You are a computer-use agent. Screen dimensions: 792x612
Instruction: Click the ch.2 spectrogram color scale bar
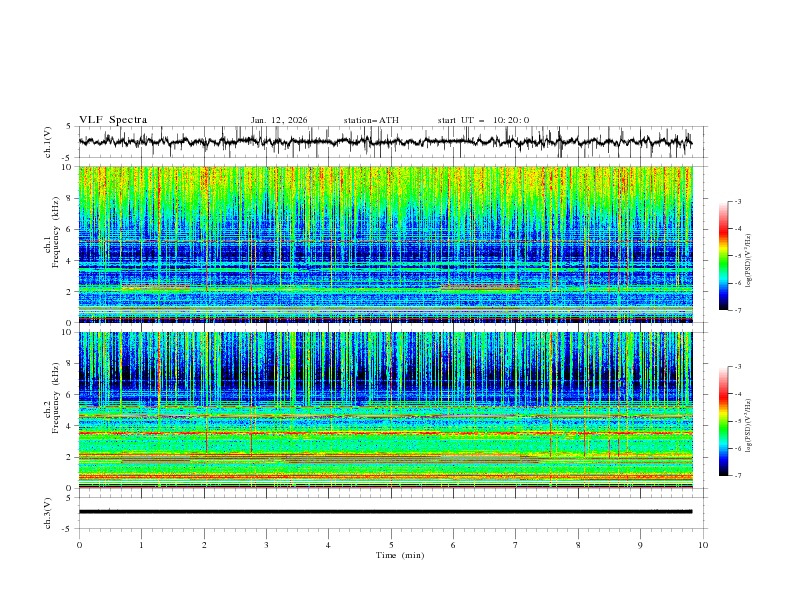pos(723,421)
